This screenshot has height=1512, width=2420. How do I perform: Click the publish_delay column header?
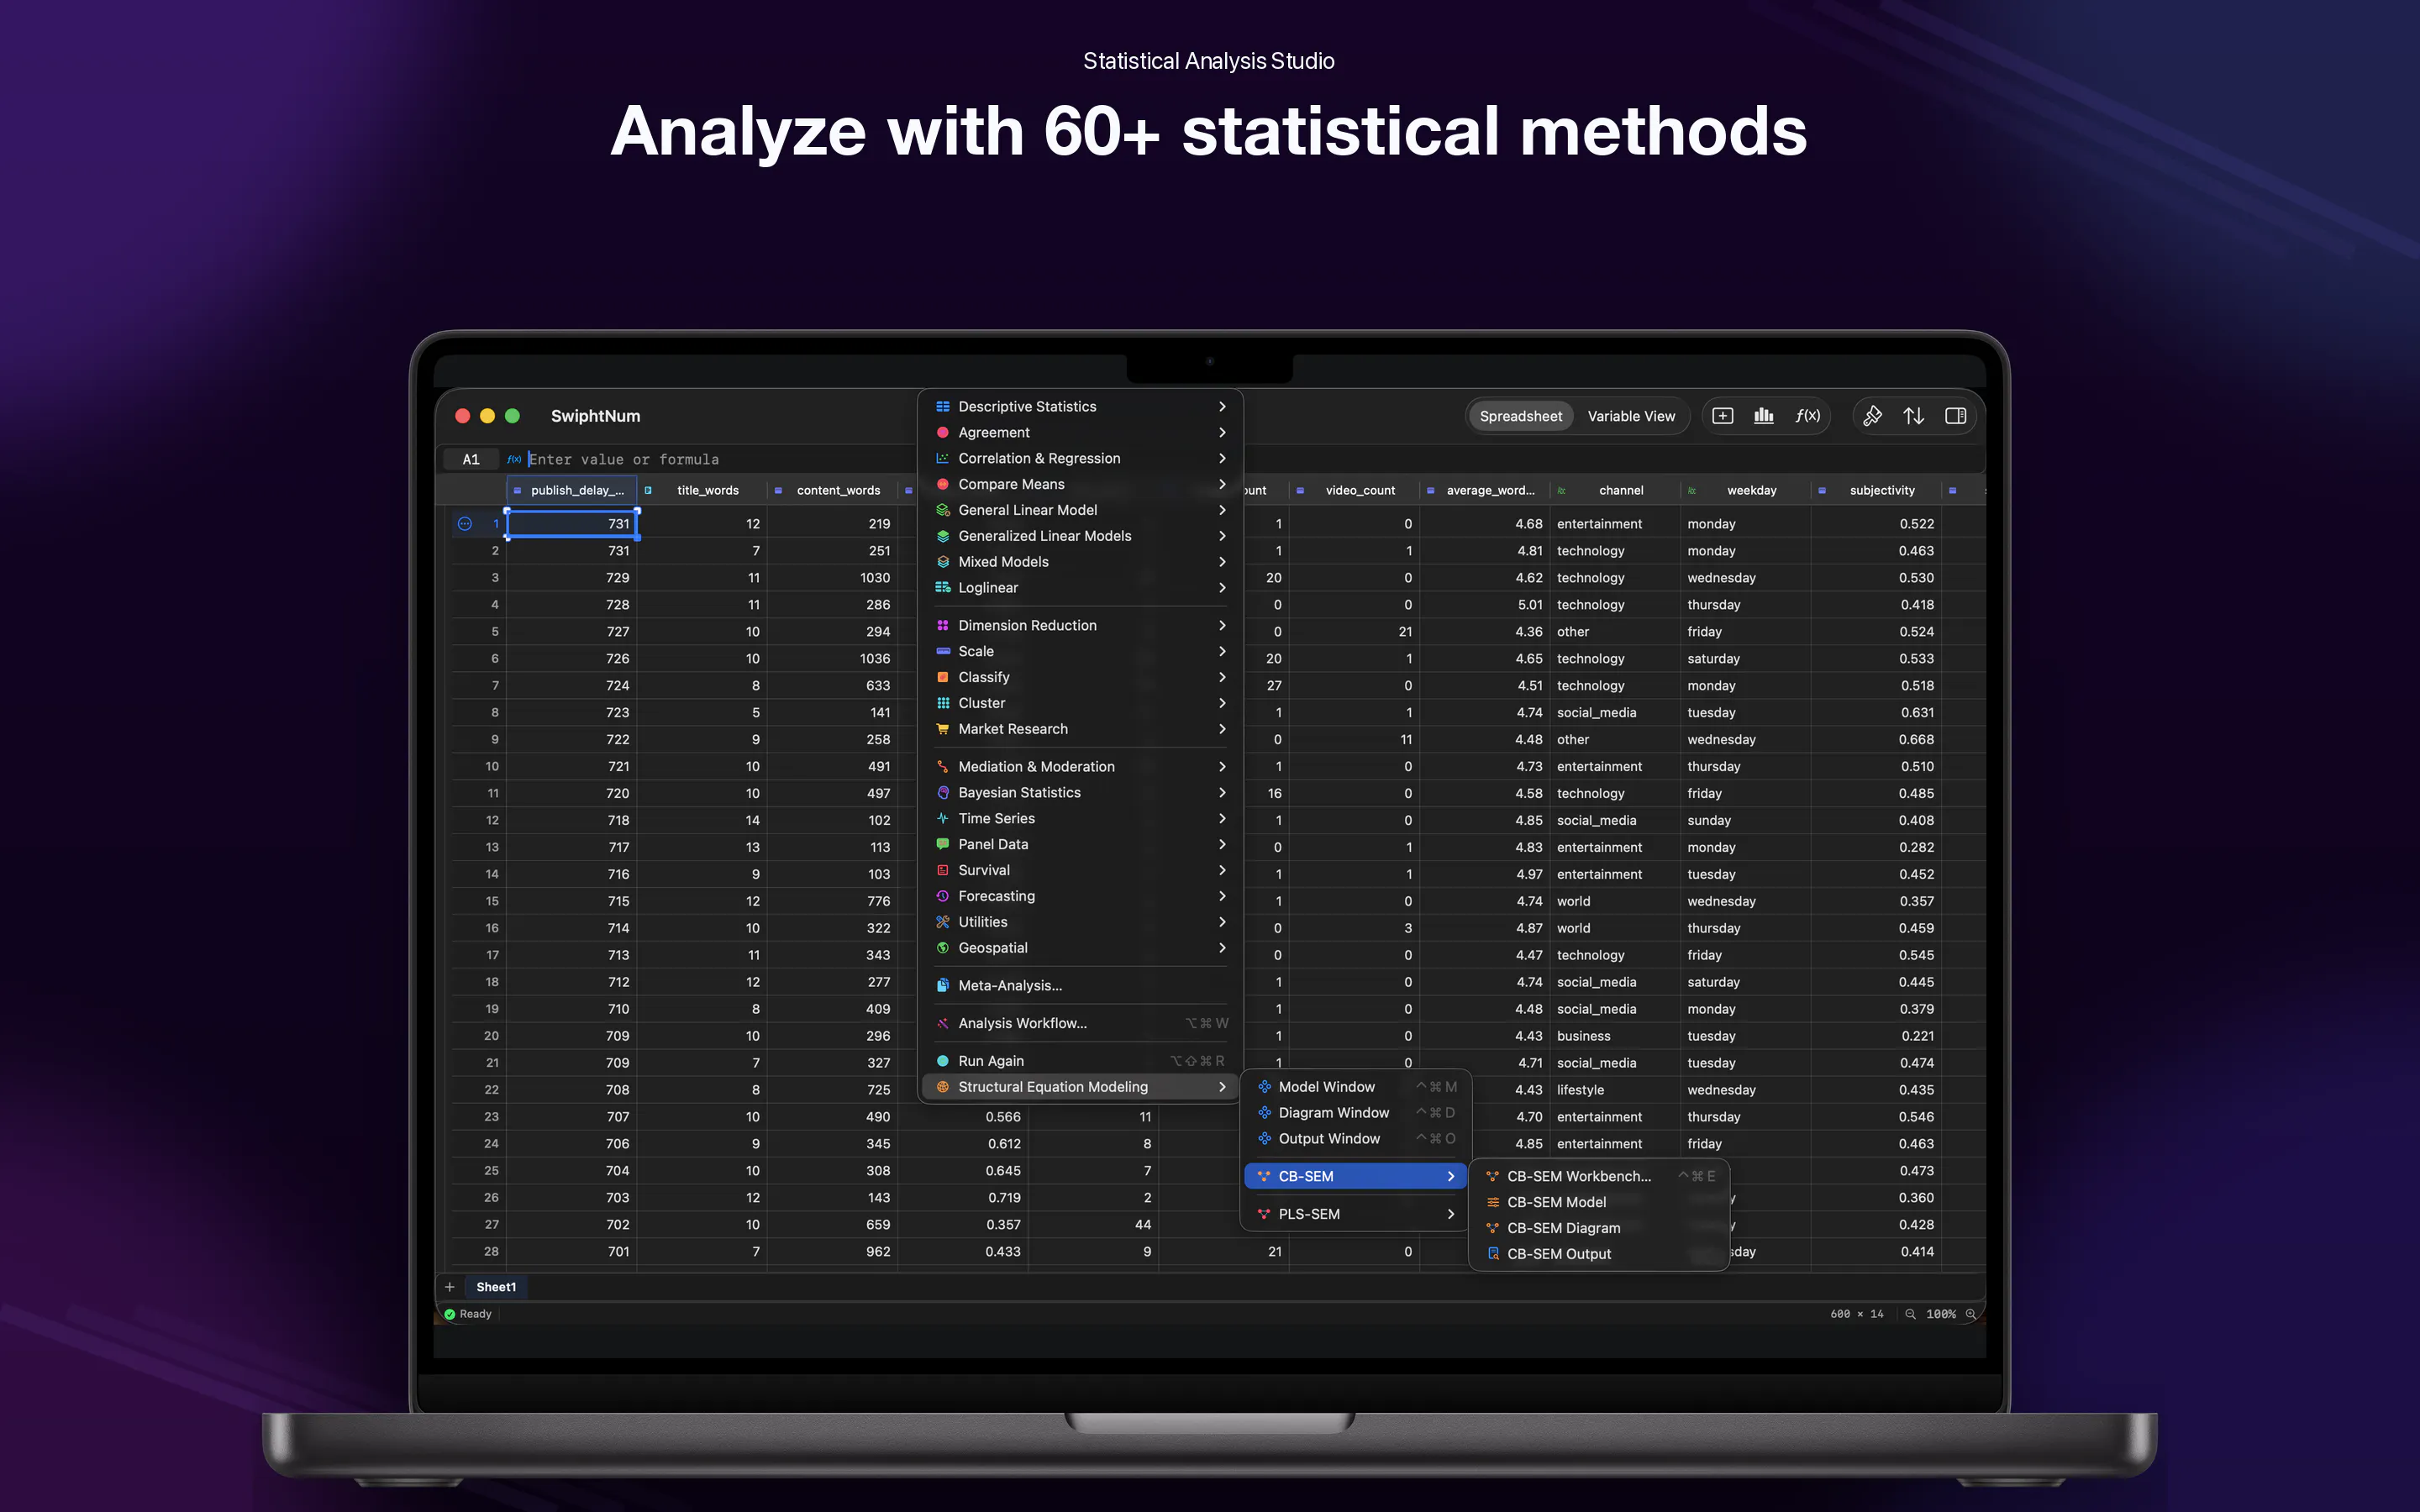coord(572,490)
